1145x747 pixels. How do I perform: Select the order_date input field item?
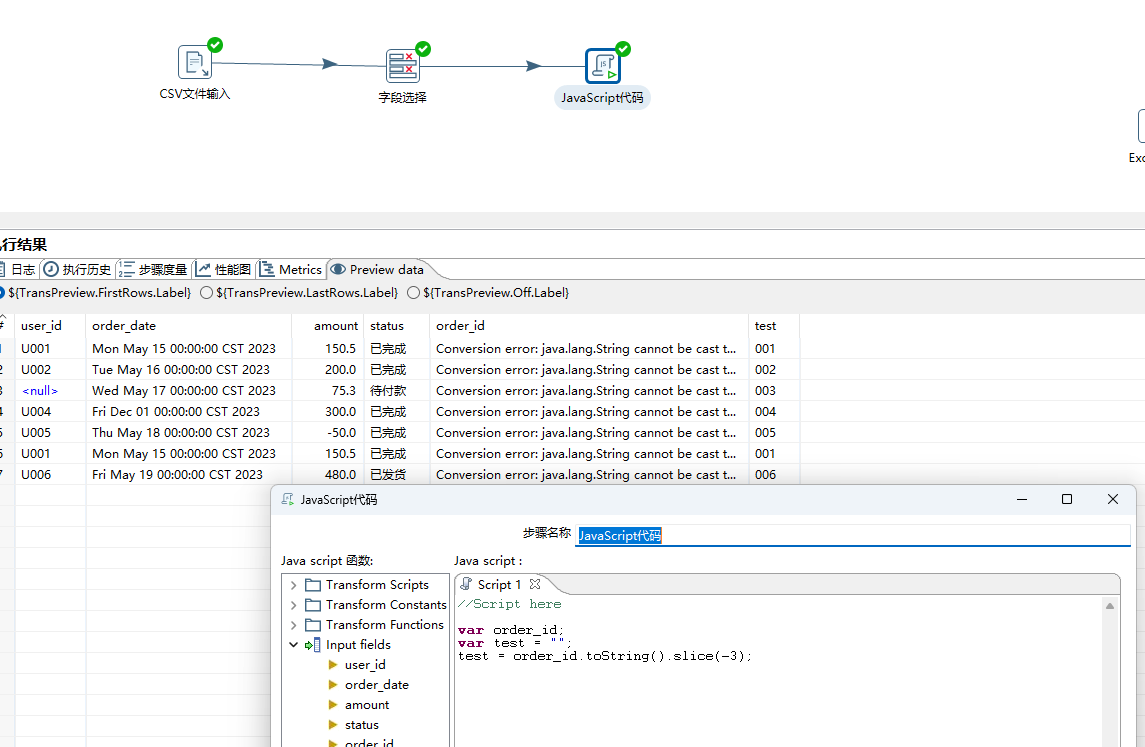point(376,685)
